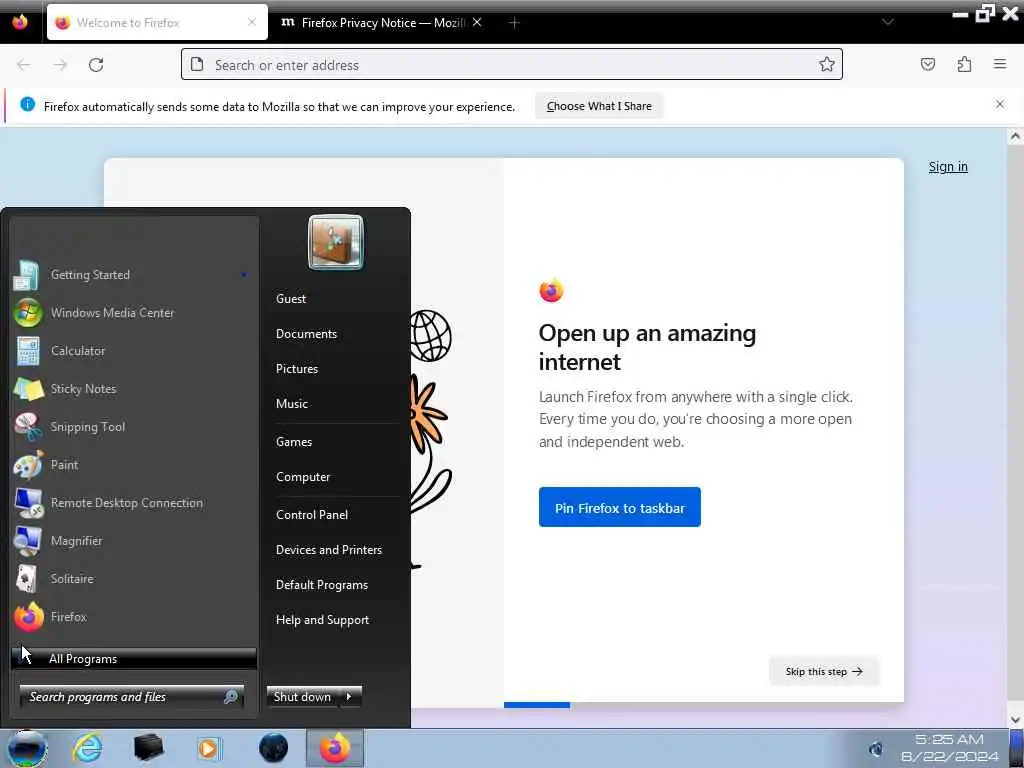The image size is (1024, 768).
Task: Open the Firefox hamburger application menu
Action: pos(999,64)
